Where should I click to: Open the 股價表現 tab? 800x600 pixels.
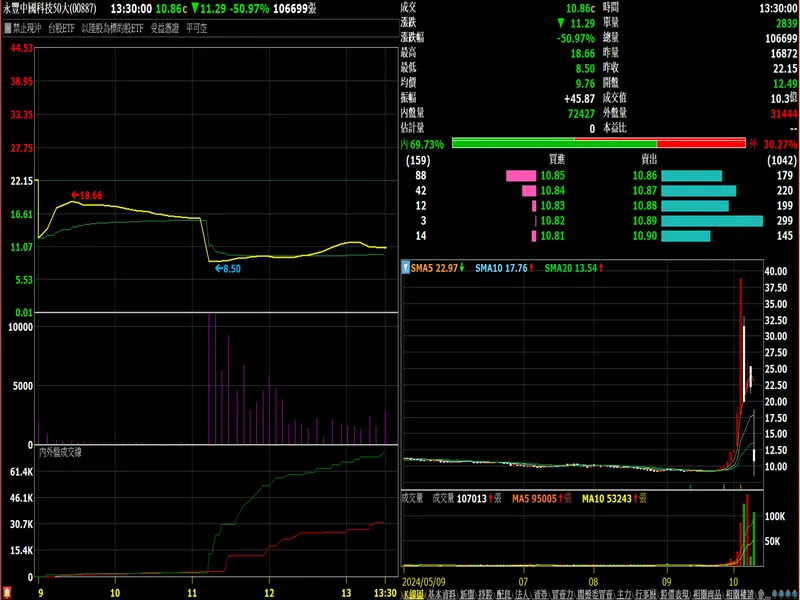674,594
